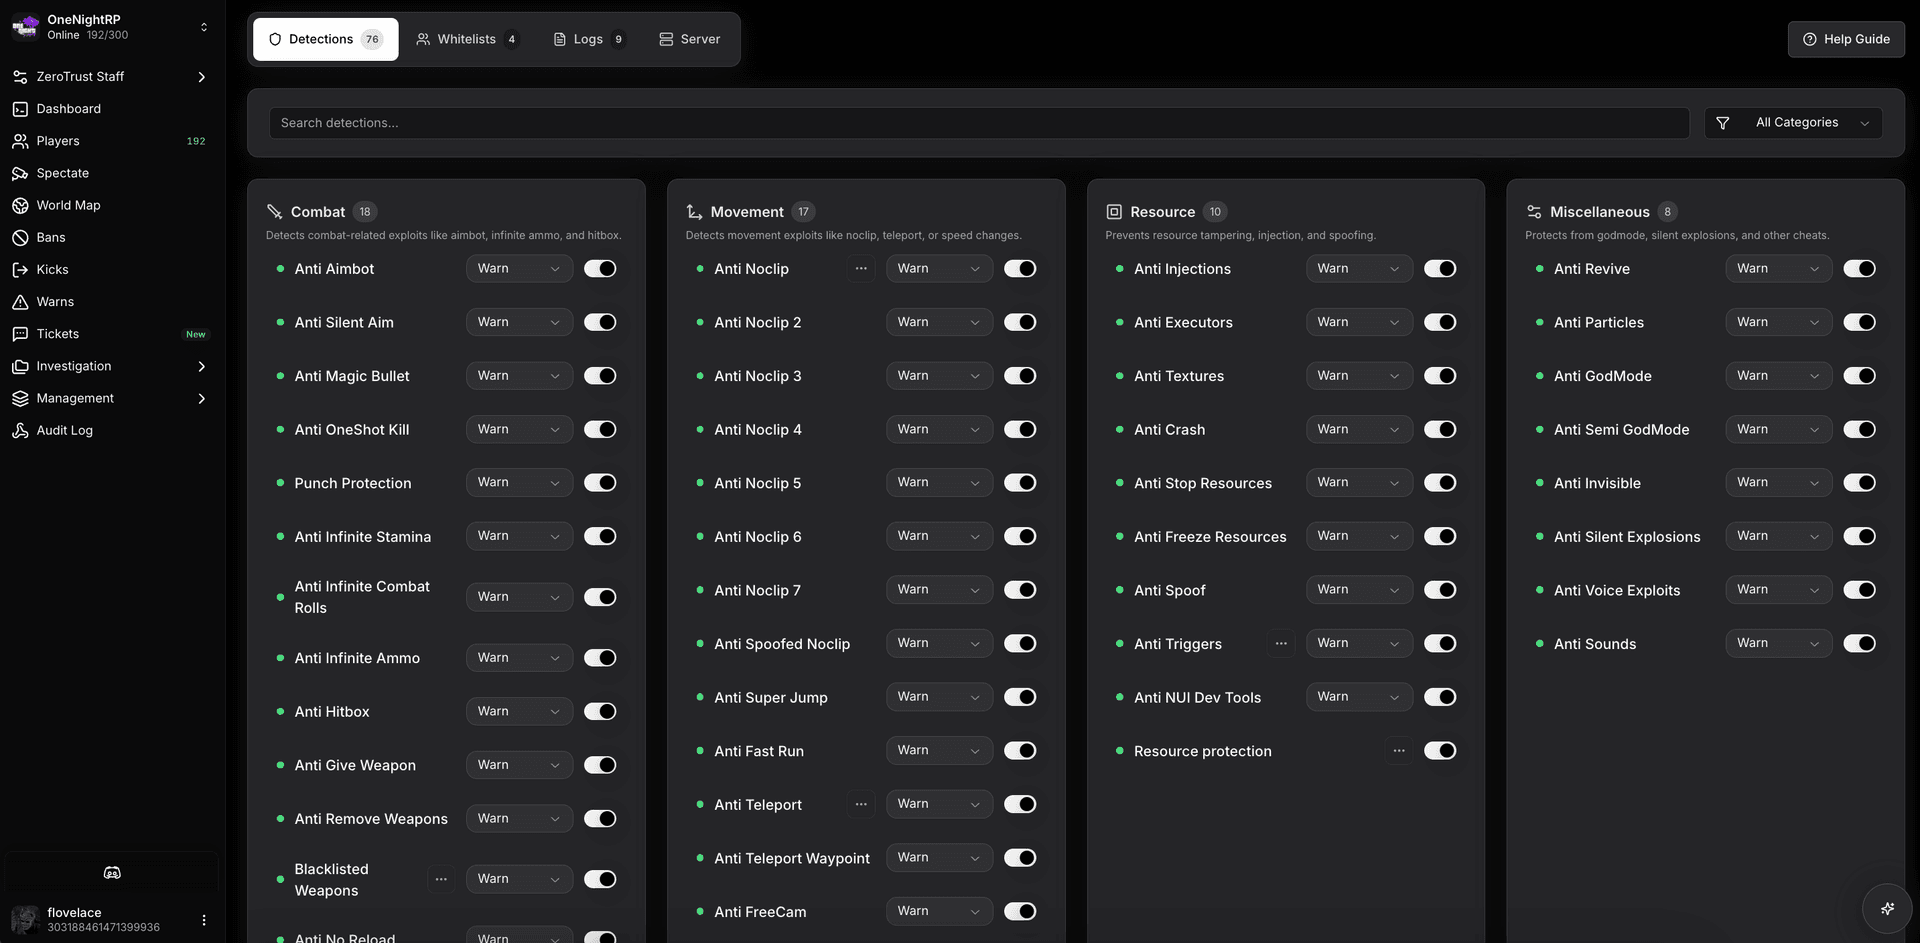Open the server switcher for OneNightRP
This screenshot has height=943, width=1920.
point(204,27)
